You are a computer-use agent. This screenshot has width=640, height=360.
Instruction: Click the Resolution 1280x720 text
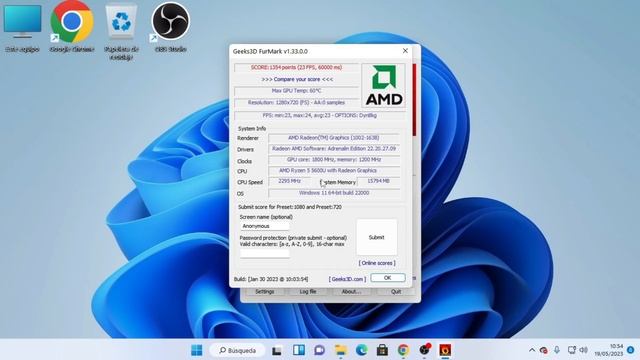pos(296,102)
